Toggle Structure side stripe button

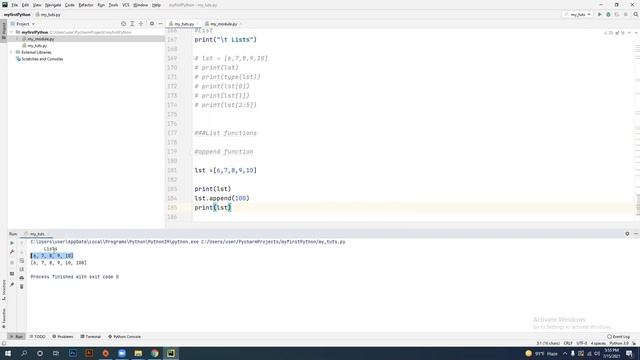(4, 290)
